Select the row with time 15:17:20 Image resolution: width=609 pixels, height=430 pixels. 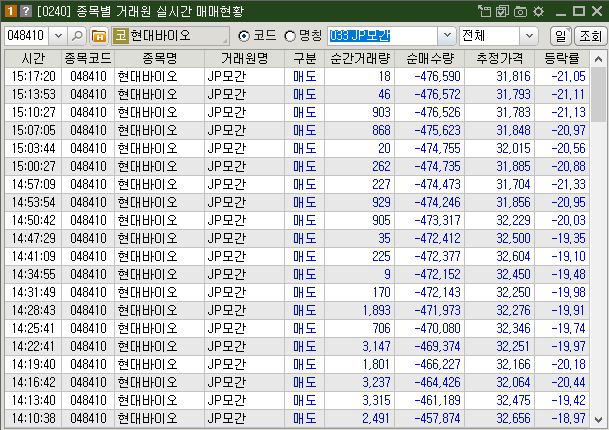click(297, 77)
